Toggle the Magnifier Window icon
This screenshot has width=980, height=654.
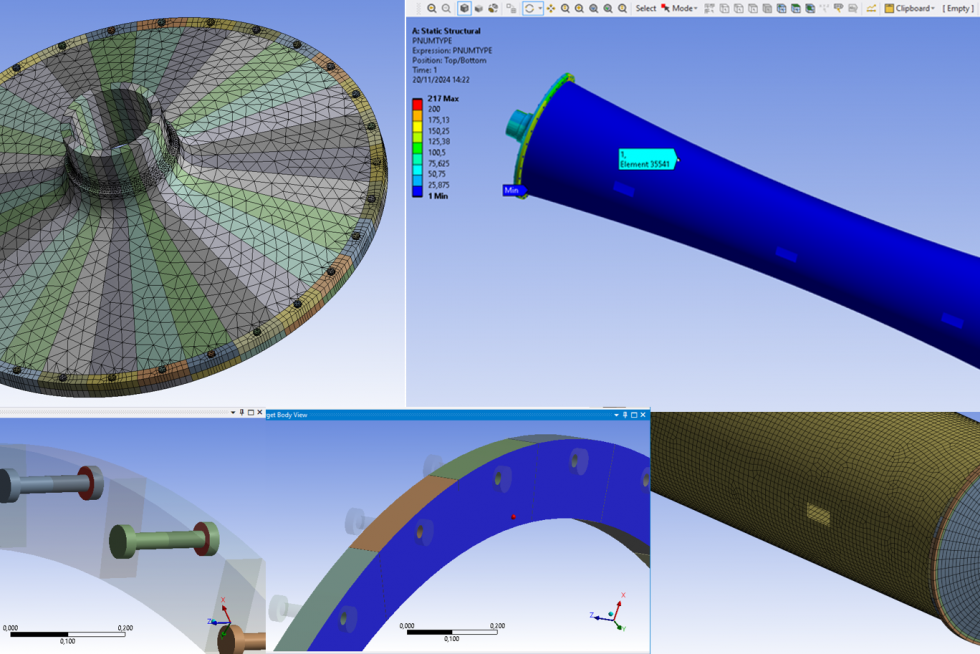pos(608,8)
